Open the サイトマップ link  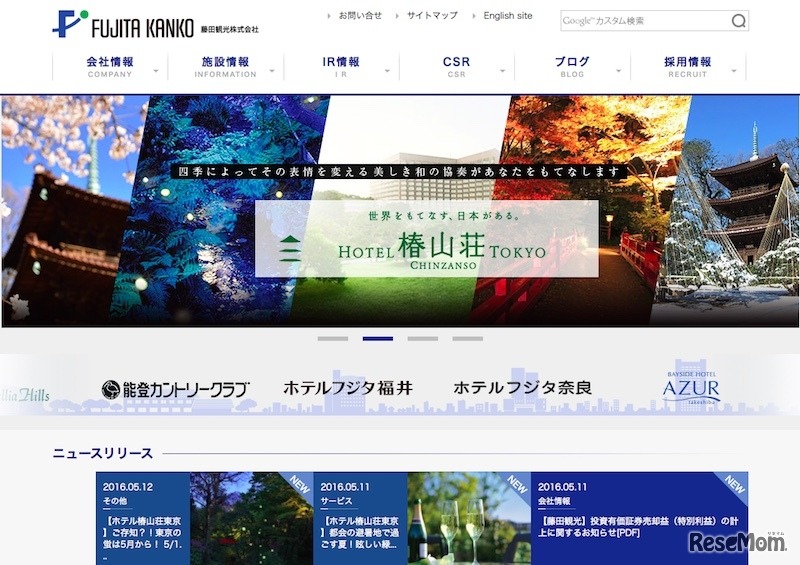432,15
